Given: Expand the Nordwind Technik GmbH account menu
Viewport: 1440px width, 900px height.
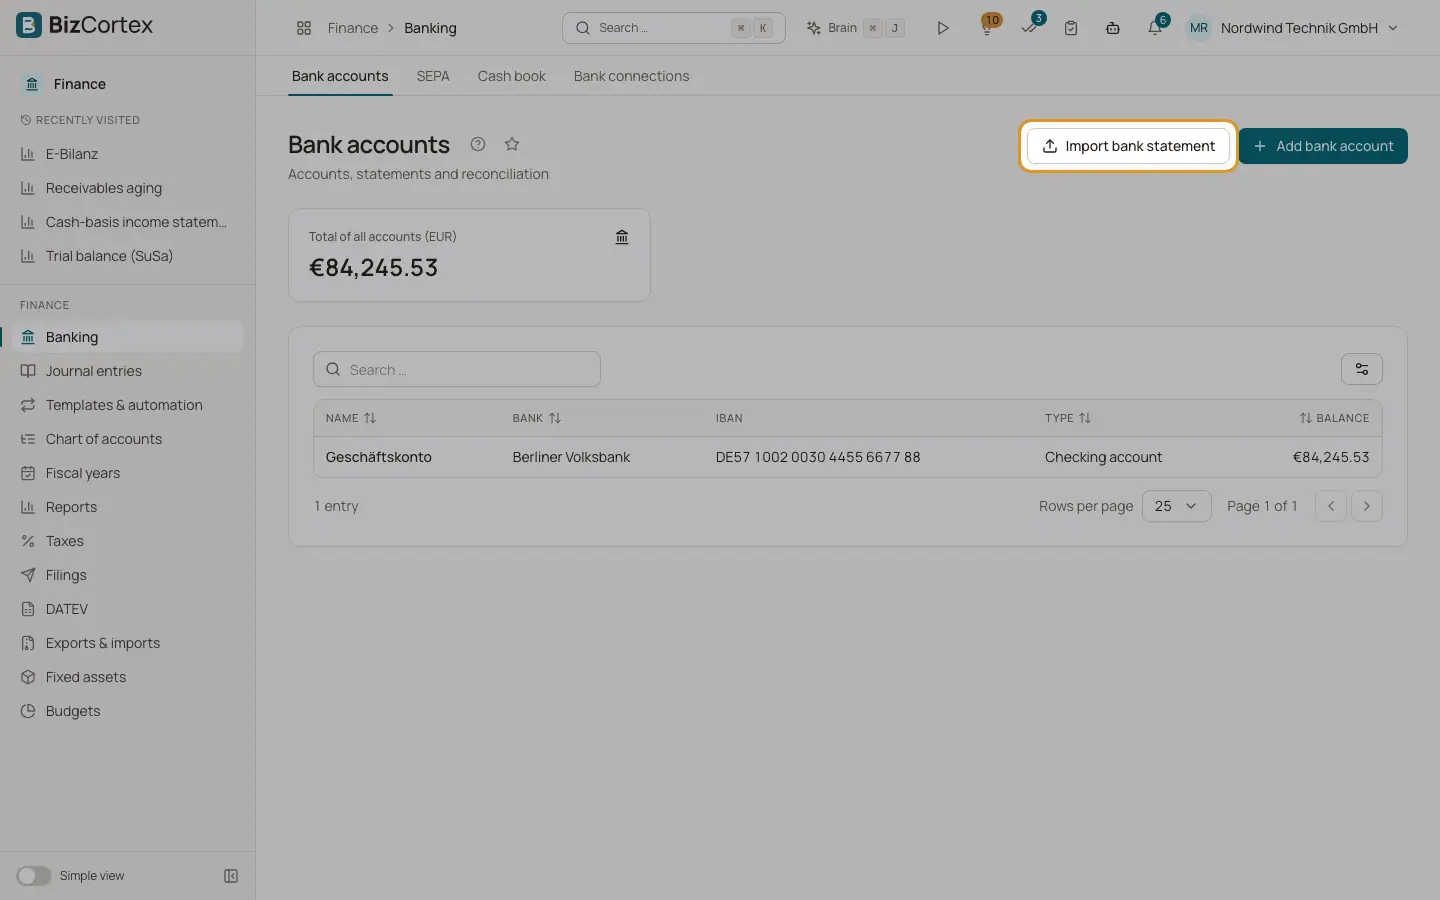Looking at the screenshot, I should click(1294, 28).
